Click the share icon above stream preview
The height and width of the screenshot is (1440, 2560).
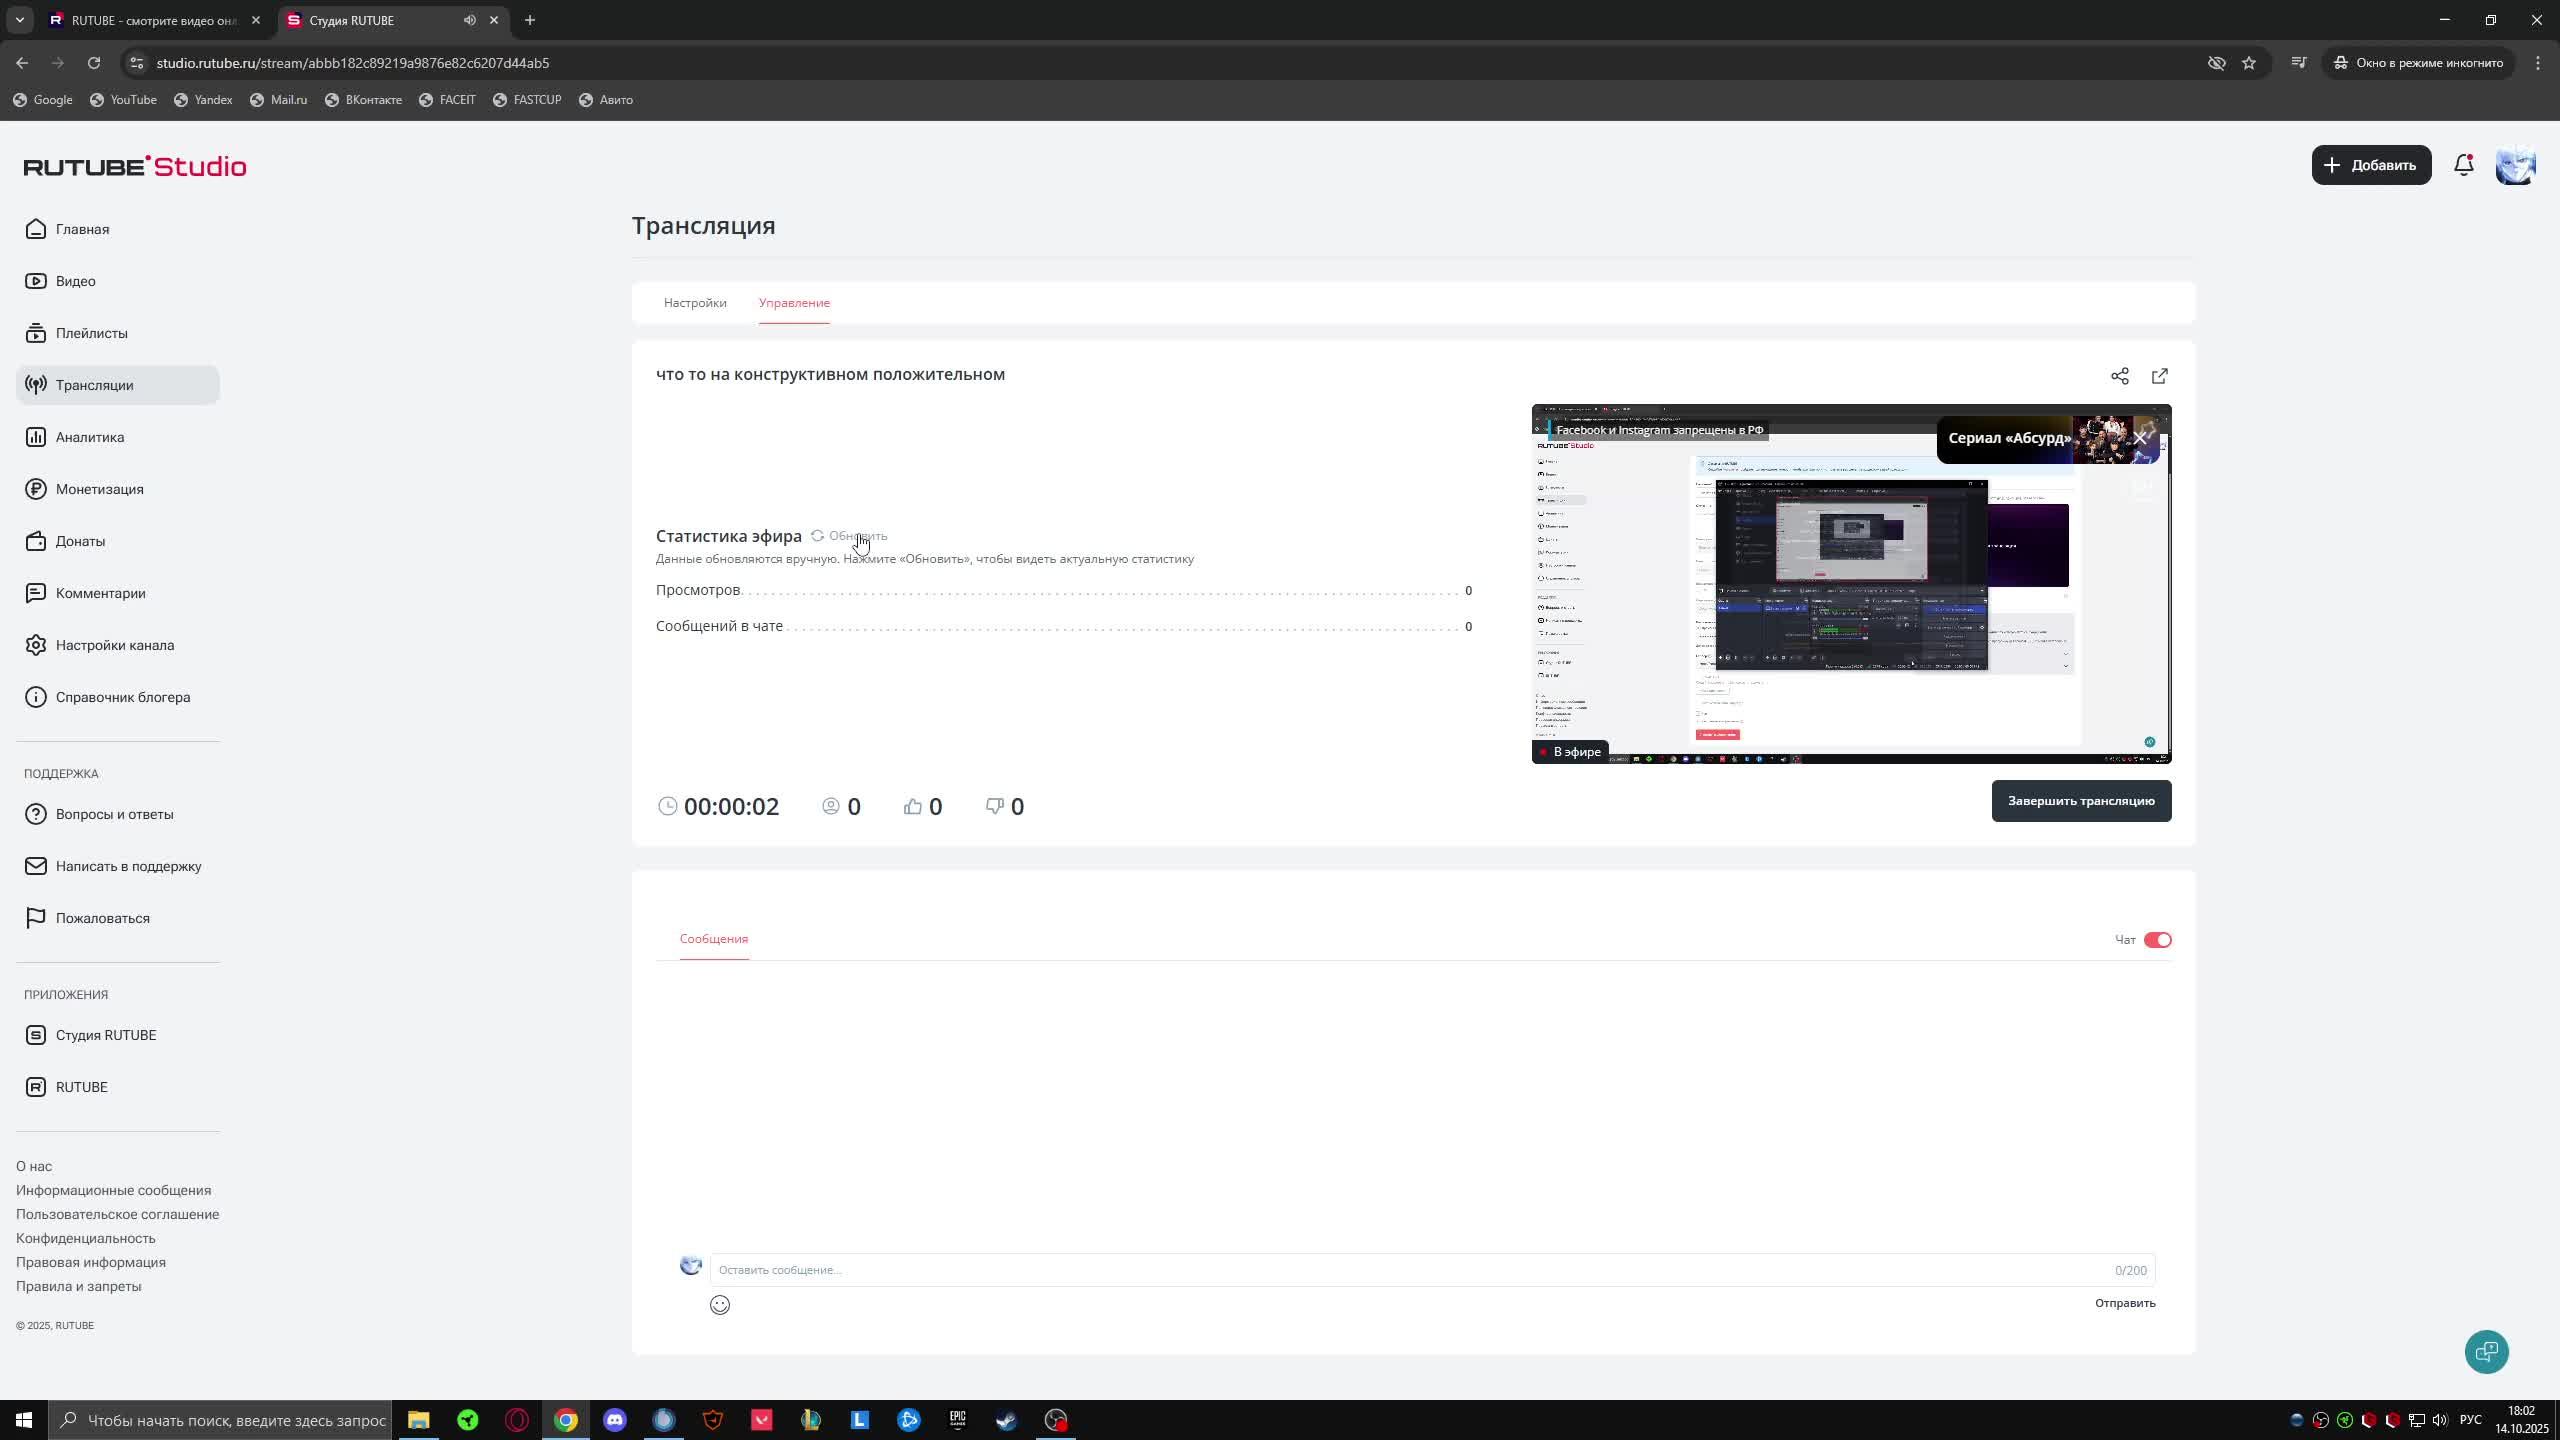tap(2119, 376)
